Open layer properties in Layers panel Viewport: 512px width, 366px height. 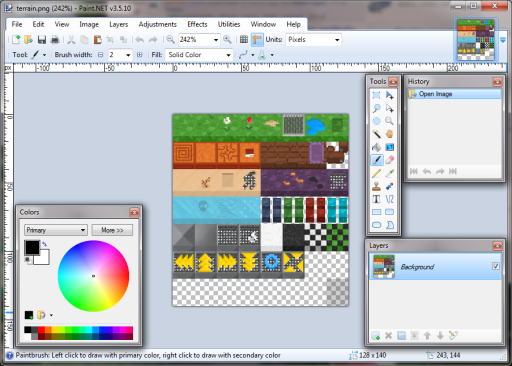(453, 335)
